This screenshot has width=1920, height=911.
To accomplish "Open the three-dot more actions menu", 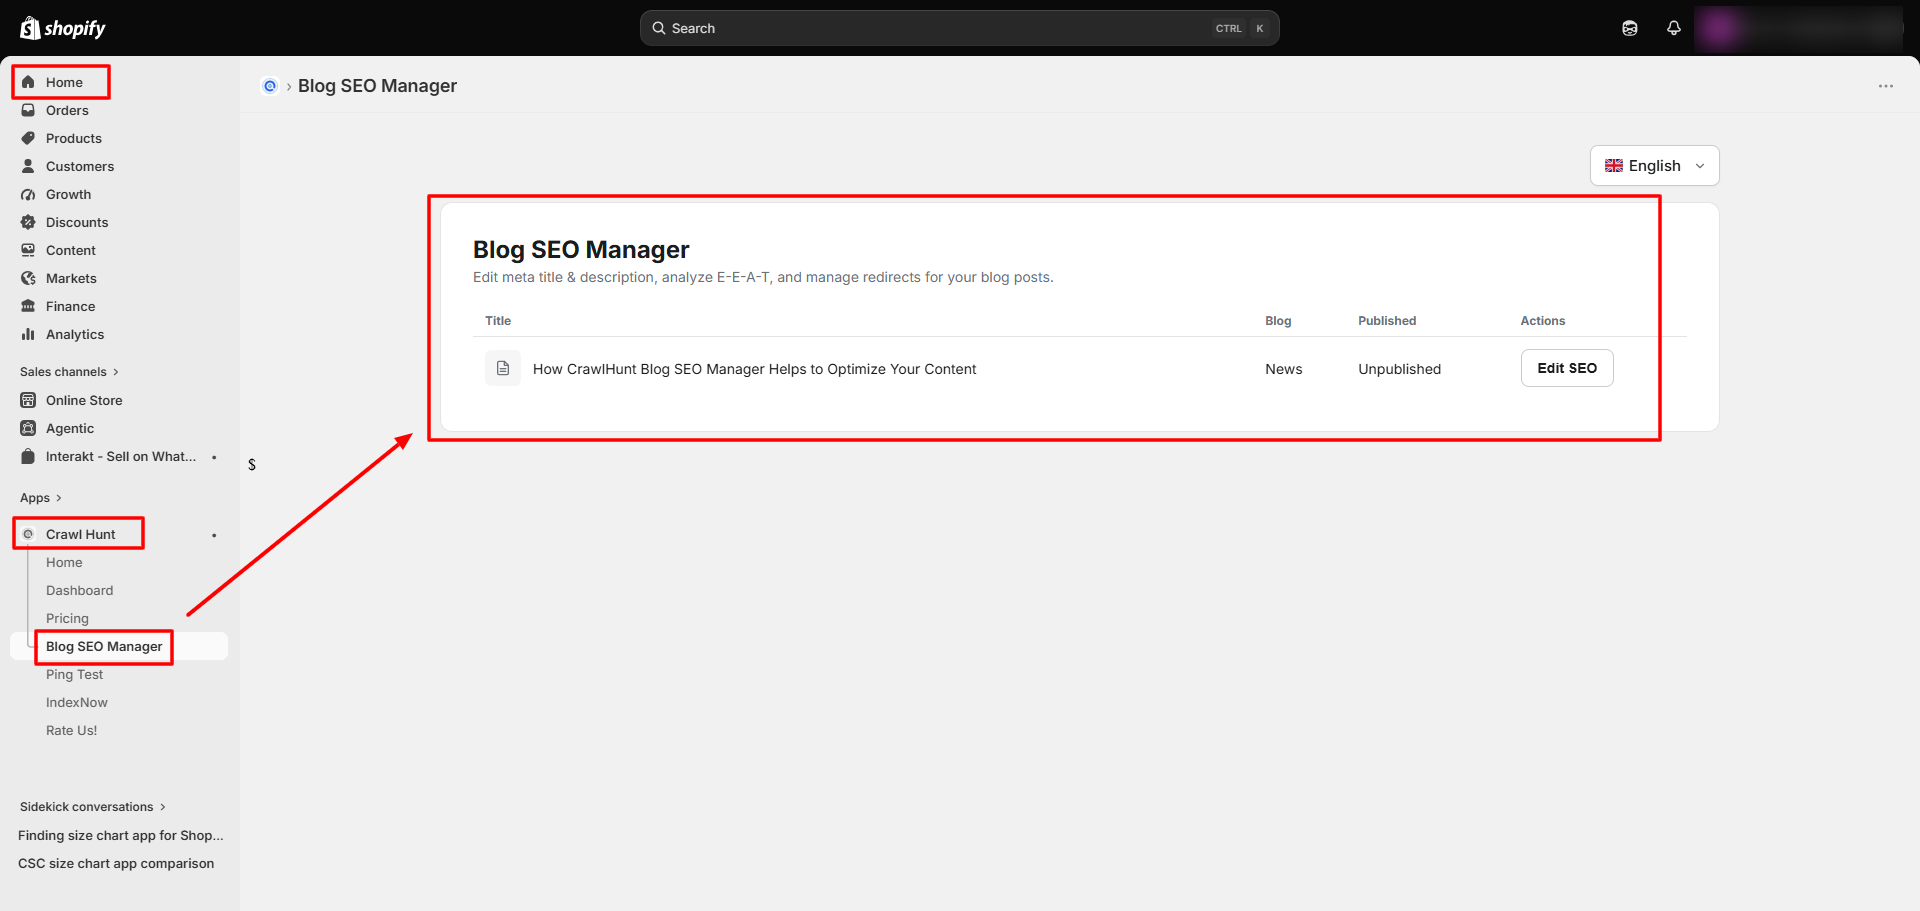I will pyautogui.click(x=1886, y=86).
